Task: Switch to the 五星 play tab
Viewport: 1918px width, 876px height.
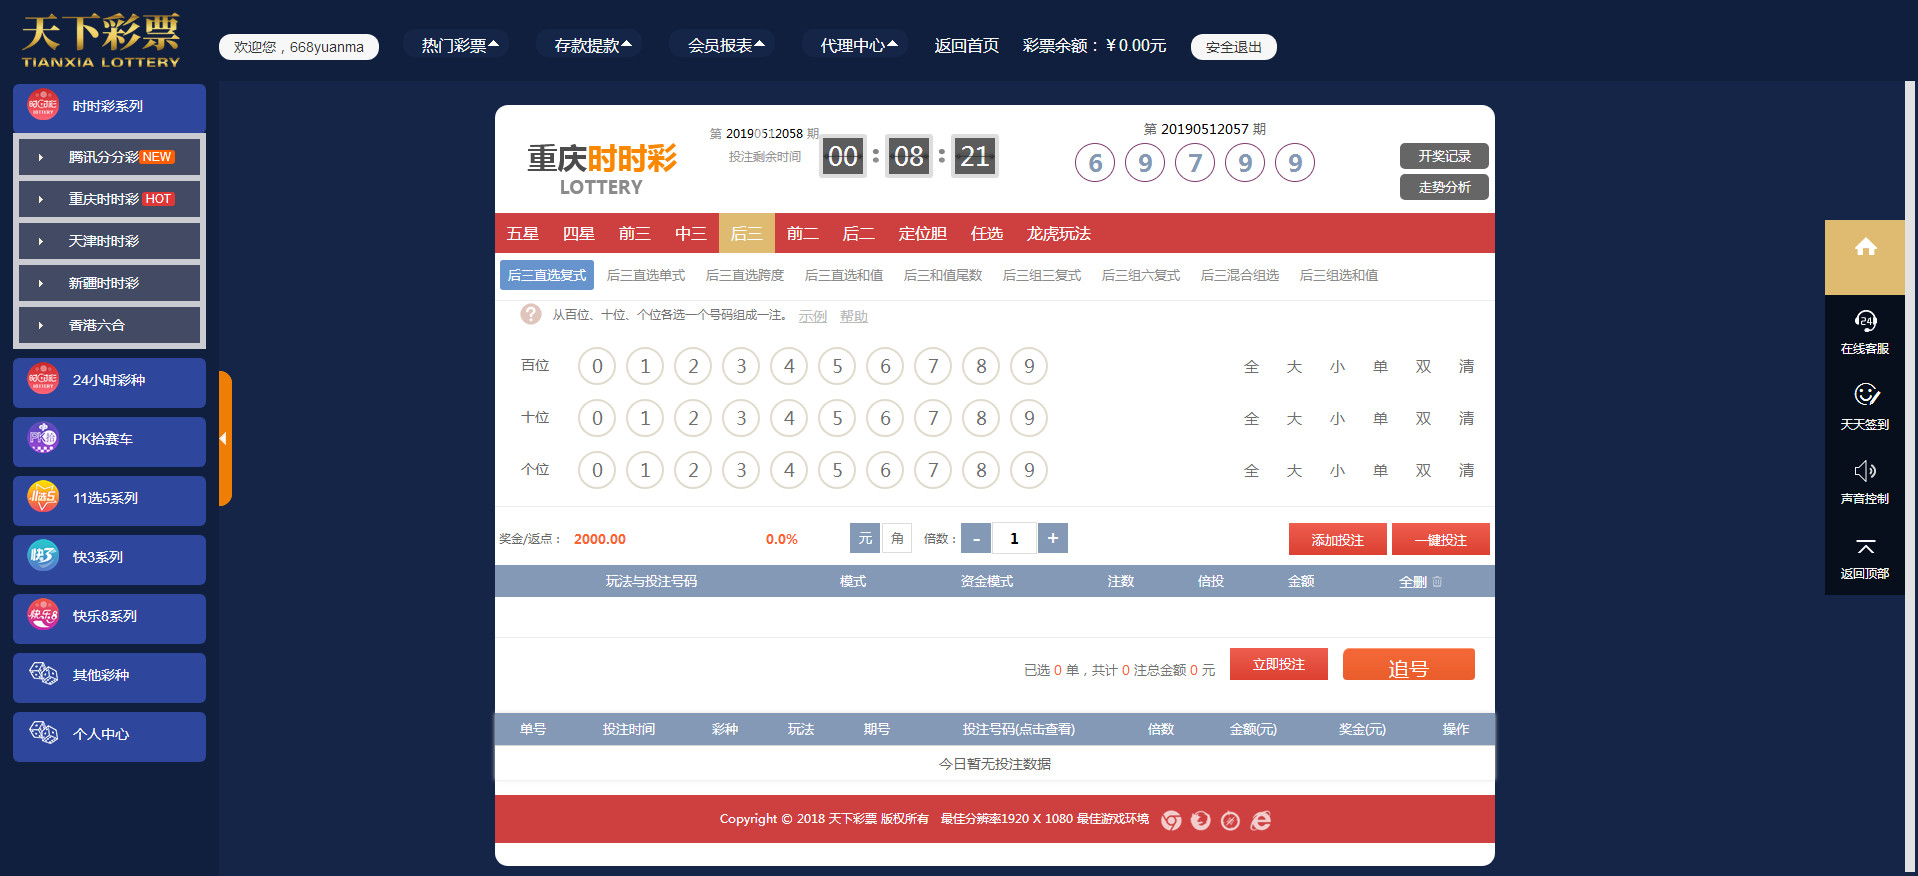Action: (522, 234)
